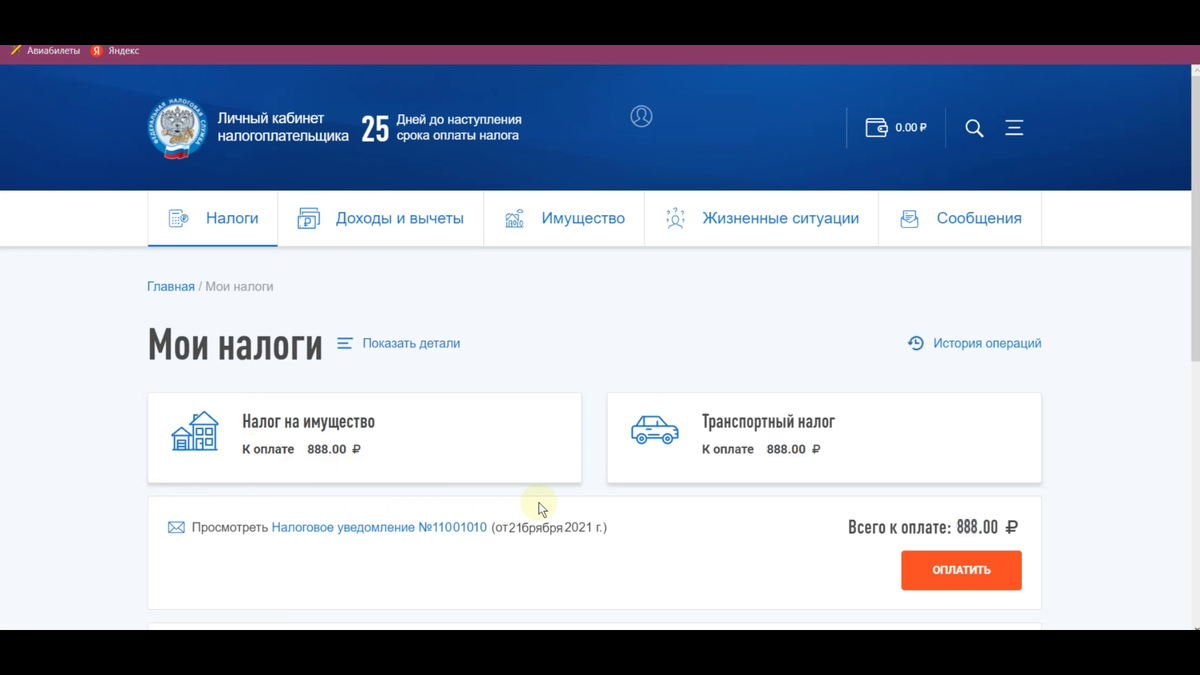1200x675 pixels.
Task: Click the tax service emblem logo
Action: click(x=178, y=128)
